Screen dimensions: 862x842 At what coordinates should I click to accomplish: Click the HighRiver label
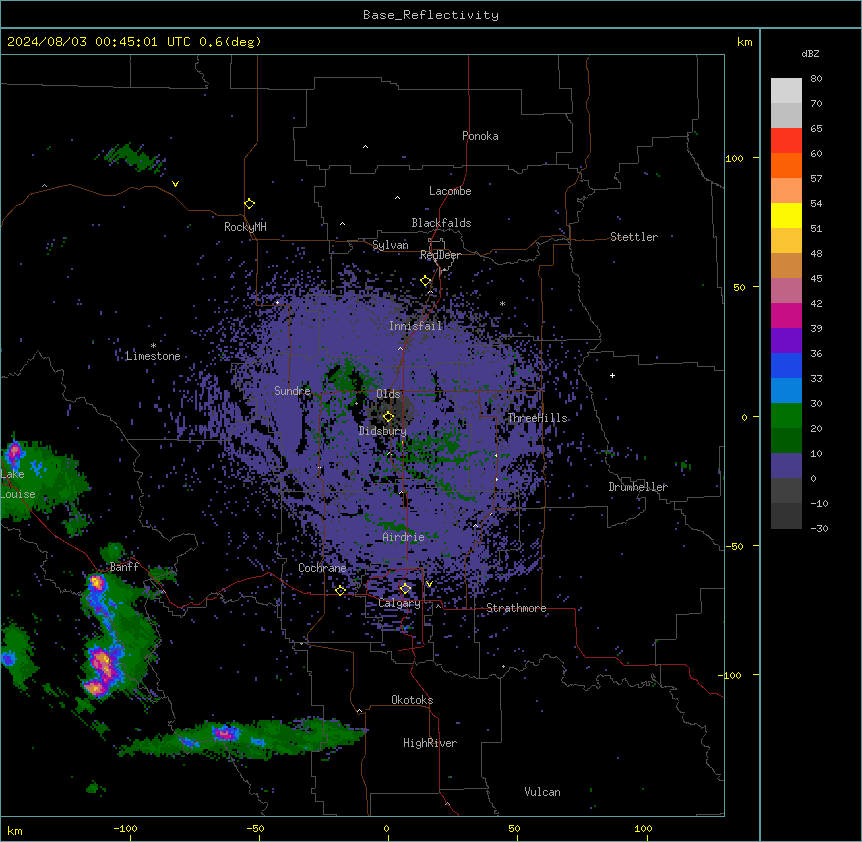430,743
